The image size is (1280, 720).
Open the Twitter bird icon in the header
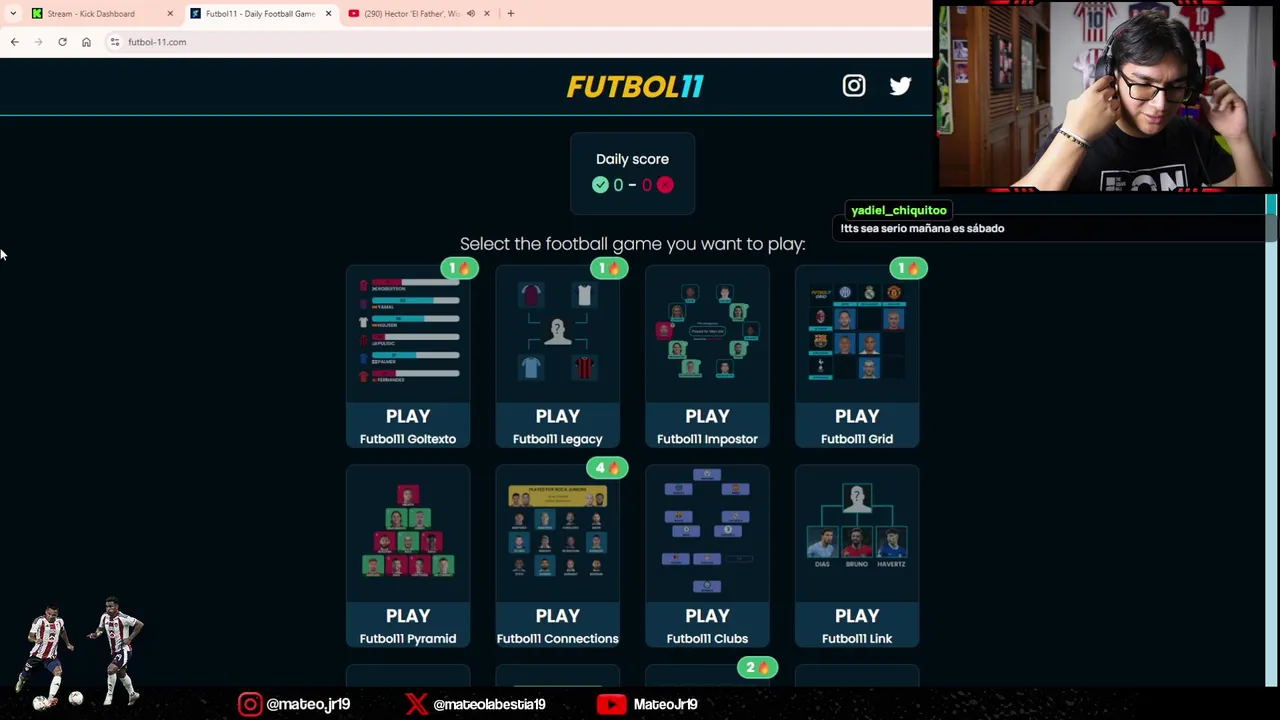900,86
